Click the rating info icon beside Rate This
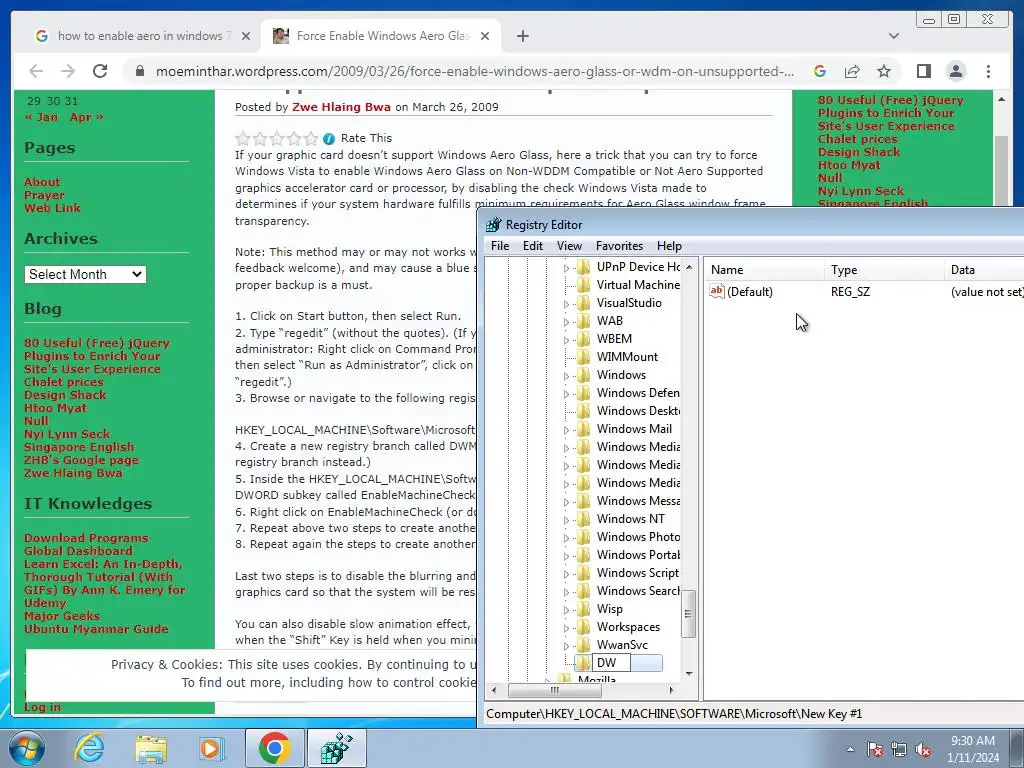 [x=329, y=138]
